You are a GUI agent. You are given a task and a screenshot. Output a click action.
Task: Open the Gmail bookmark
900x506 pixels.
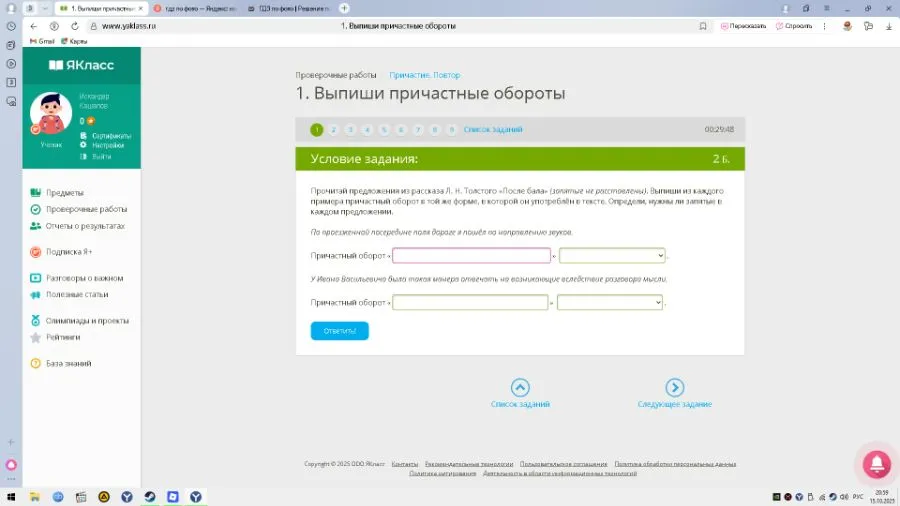(42, 41)
